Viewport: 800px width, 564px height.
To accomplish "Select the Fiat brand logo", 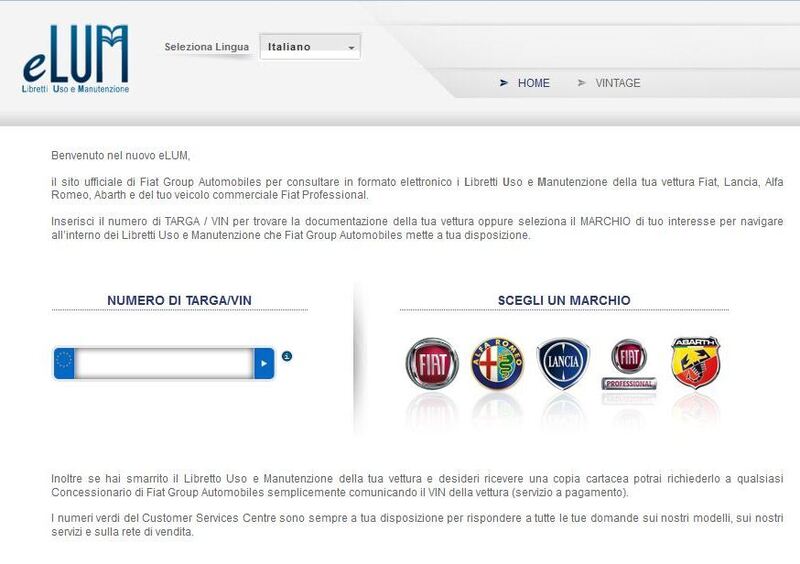I will (x=431, y=363).
